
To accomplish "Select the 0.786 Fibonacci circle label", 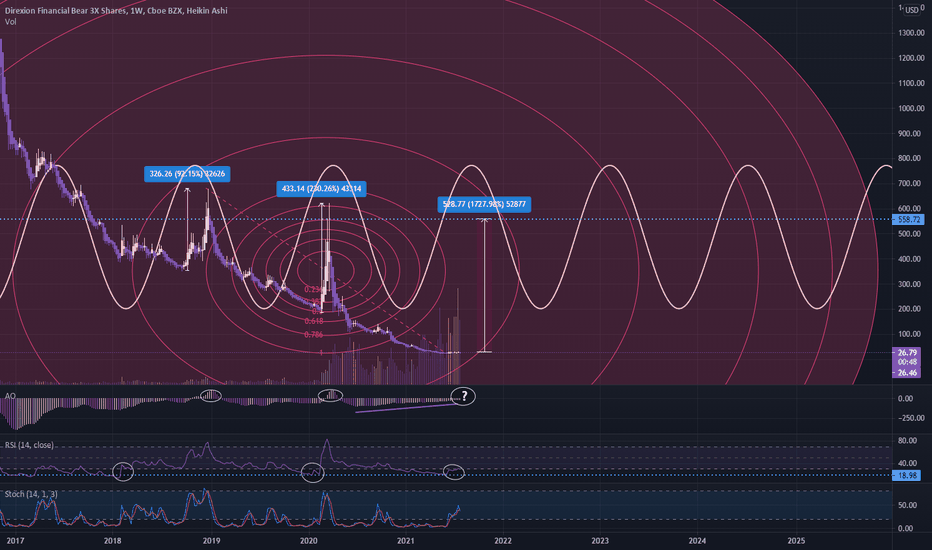I will 314,335.
